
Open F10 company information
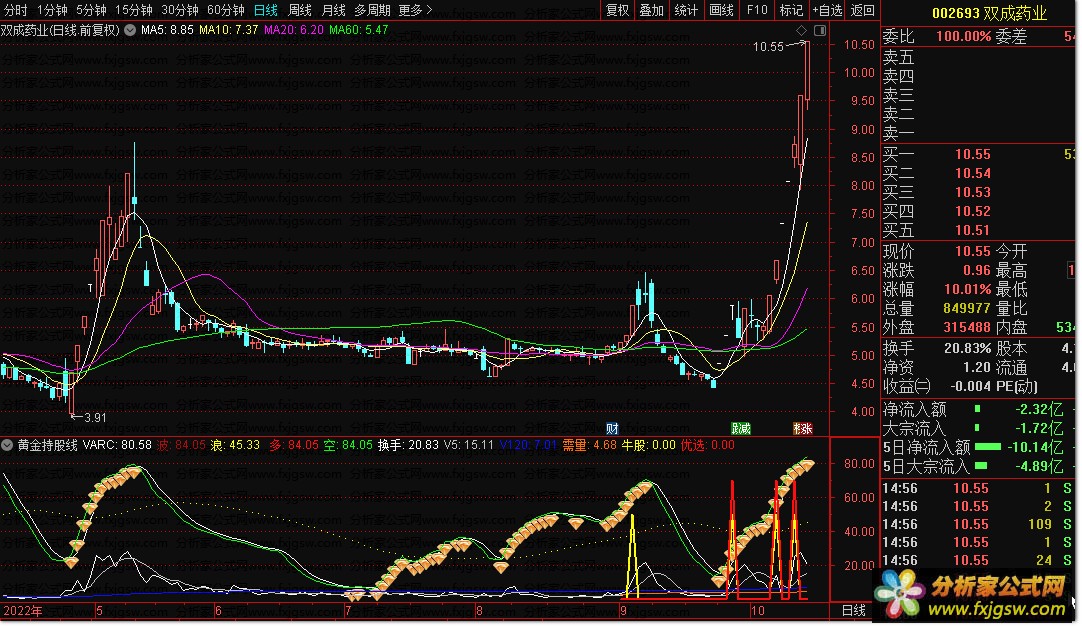coord(757,10)
